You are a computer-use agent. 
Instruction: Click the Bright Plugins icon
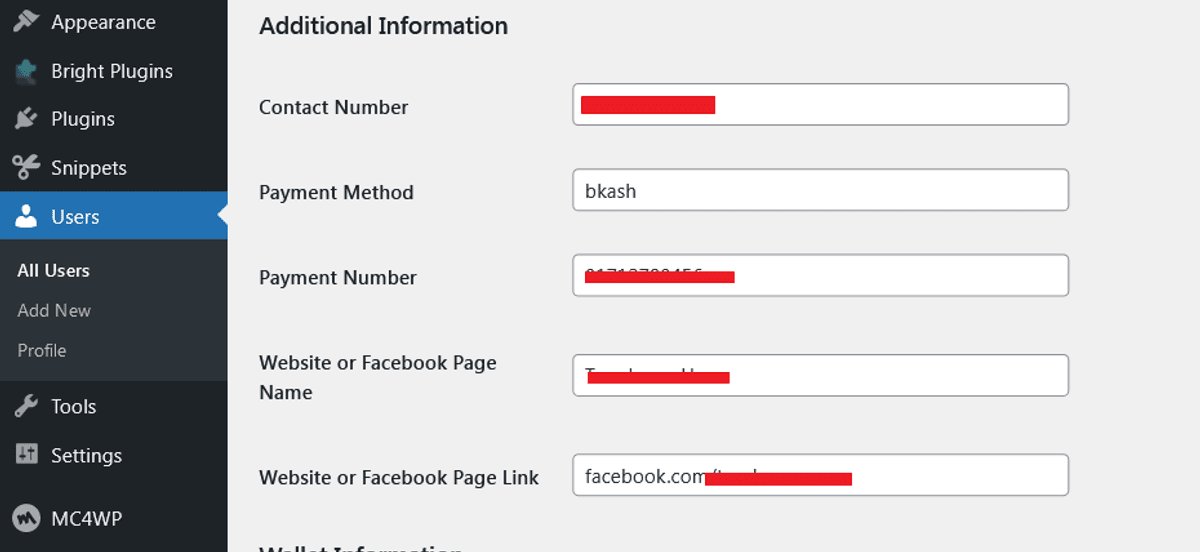pos(27,71)
